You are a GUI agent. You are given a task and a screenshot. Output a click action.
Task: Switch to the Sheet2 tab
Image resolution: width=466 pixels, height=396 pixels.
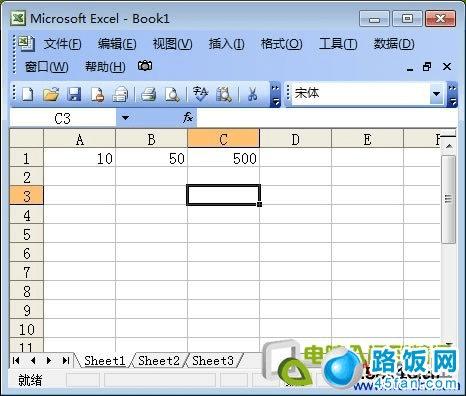[159, 360]
